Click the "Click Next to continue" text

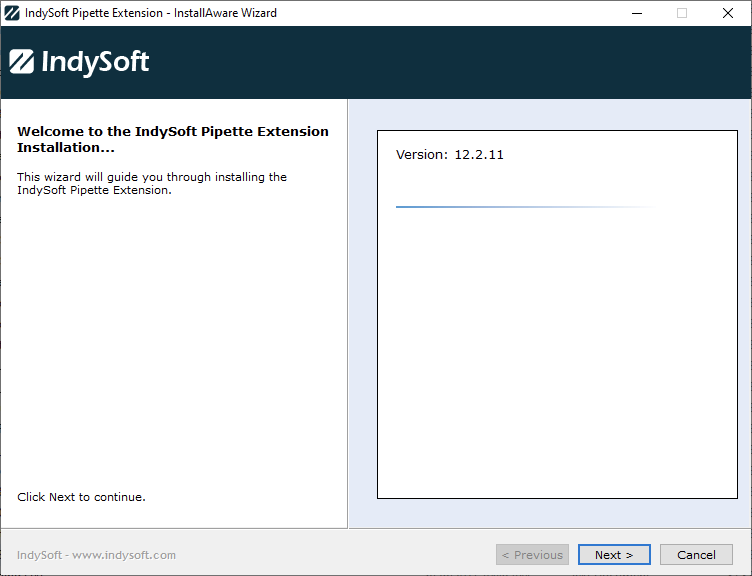pos(81,497)
